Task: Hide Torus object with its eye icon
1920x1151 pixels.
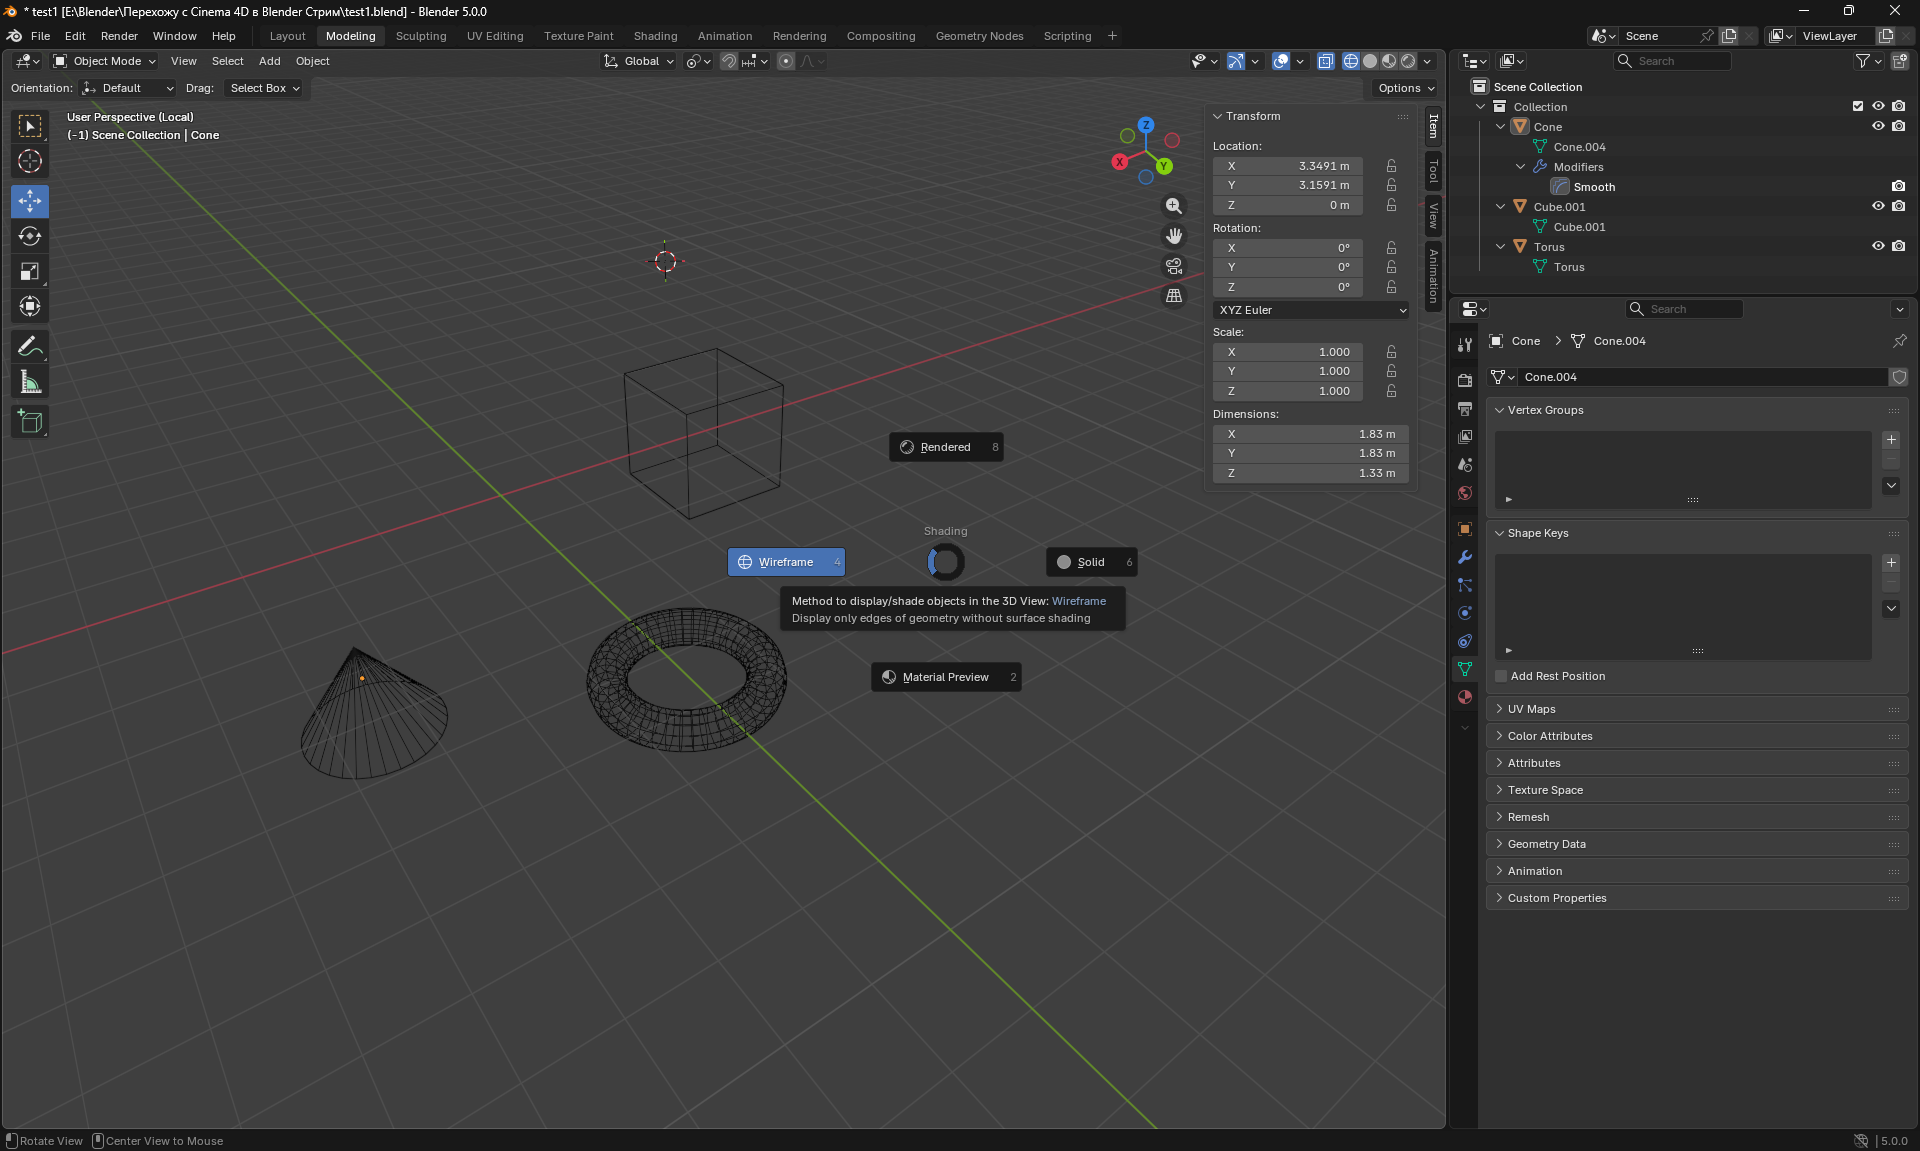Action: tap(1878, 246)
